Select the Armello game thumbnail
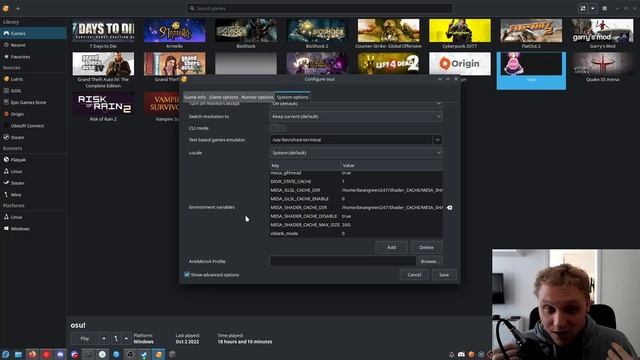The width and height of the screenshot is (640, 360). pos(175,31)
